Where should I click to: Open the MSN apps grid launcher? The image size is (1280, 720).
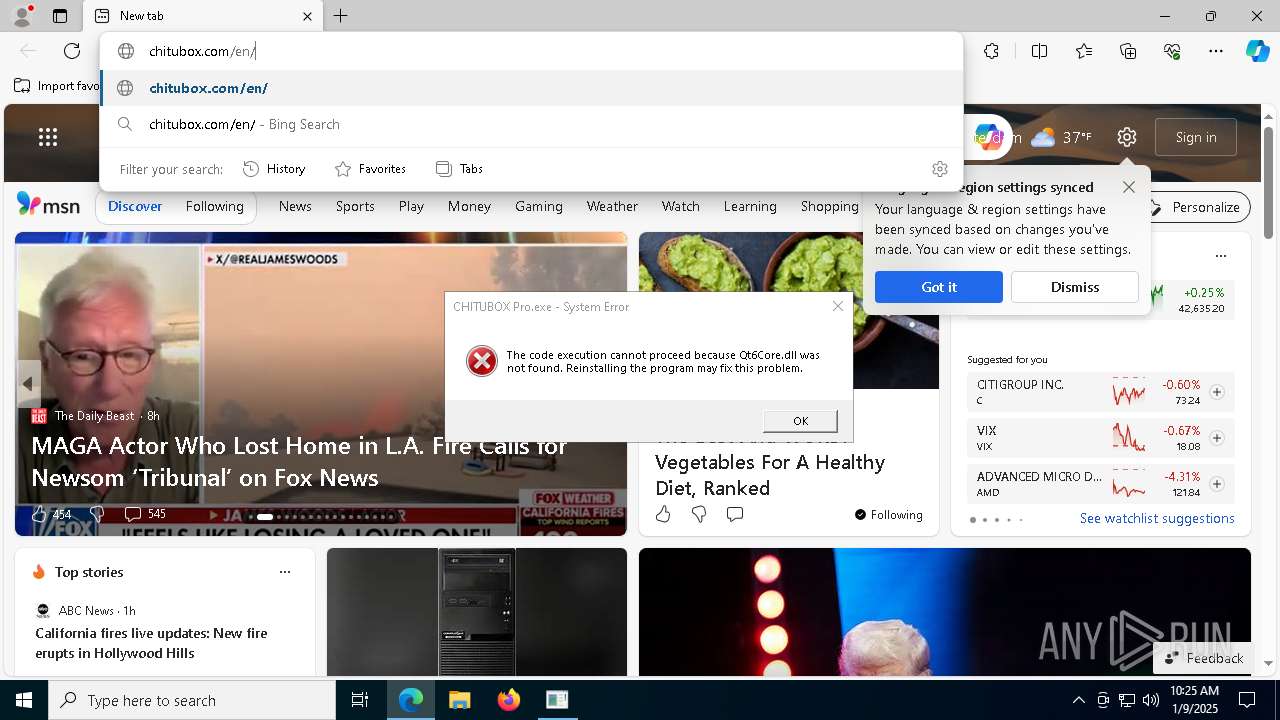[x=48, y=137]
